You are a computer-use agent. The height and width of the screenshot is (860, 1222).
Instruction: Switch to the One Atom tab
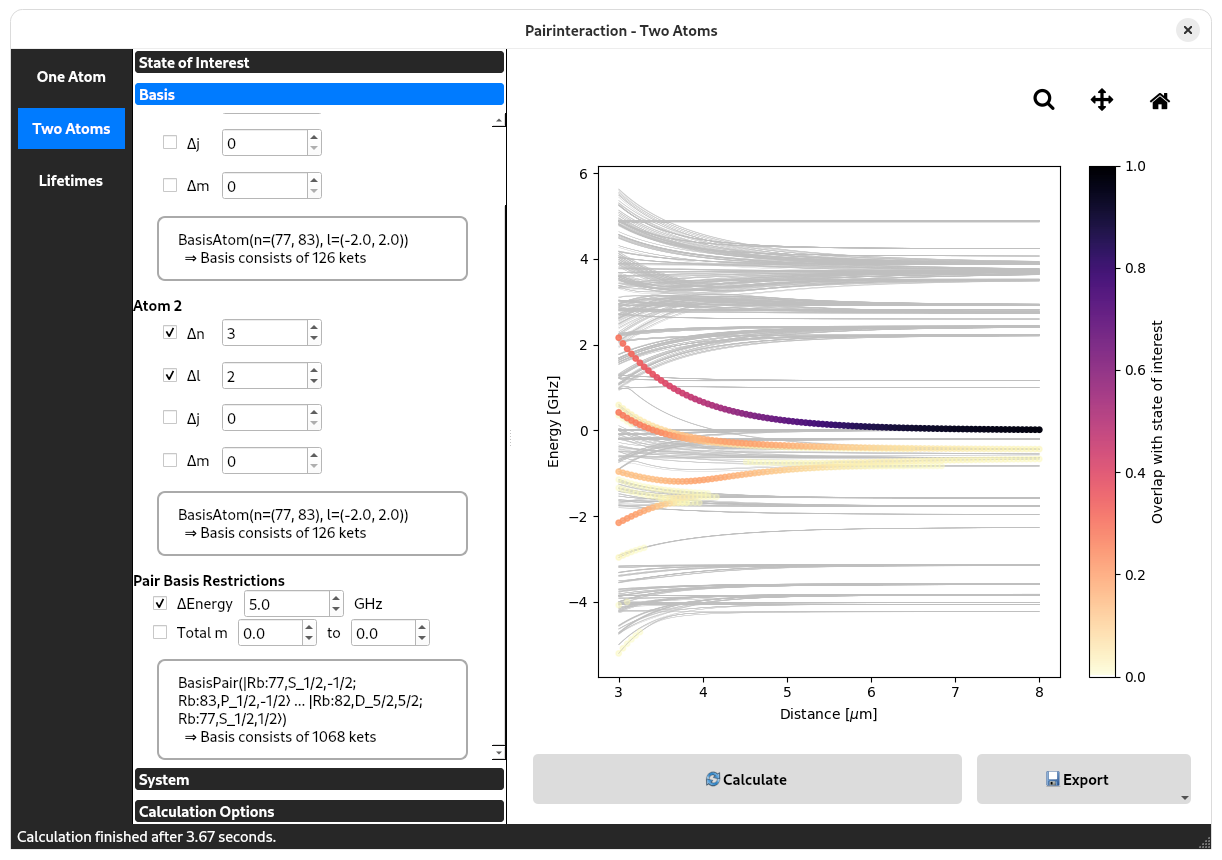pyautogui.click(x=71, y=77)
